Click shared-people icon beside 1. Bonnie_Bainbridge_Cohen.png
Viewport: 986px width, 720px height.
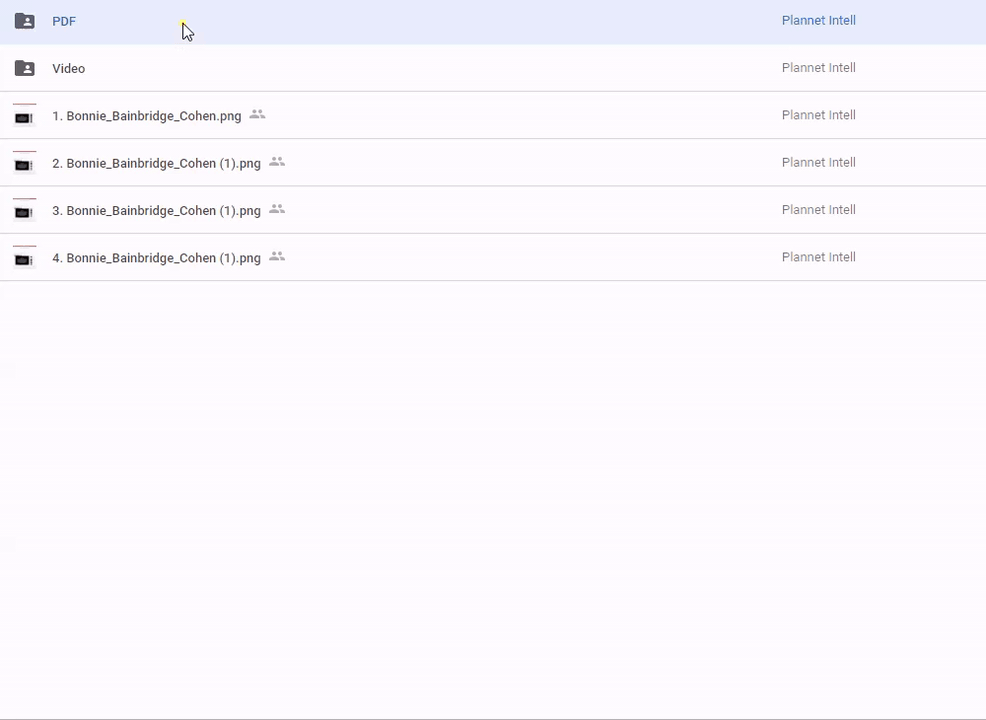click(x=257, y=115)
